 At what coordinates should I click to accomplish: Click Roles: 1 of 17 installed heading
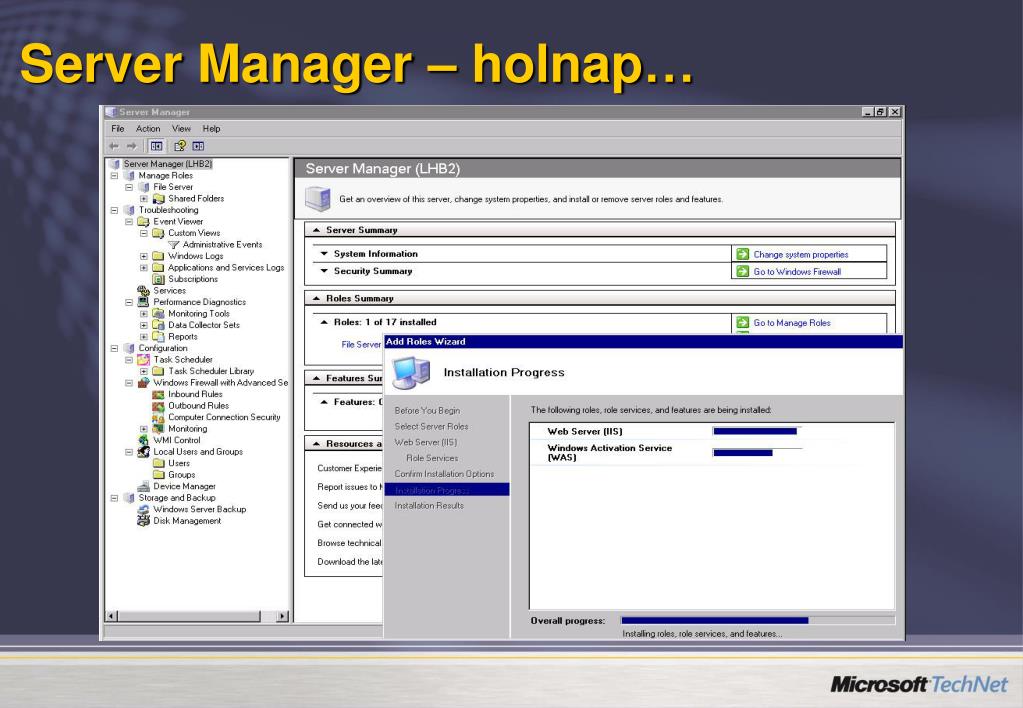click(x=385, y=322)
